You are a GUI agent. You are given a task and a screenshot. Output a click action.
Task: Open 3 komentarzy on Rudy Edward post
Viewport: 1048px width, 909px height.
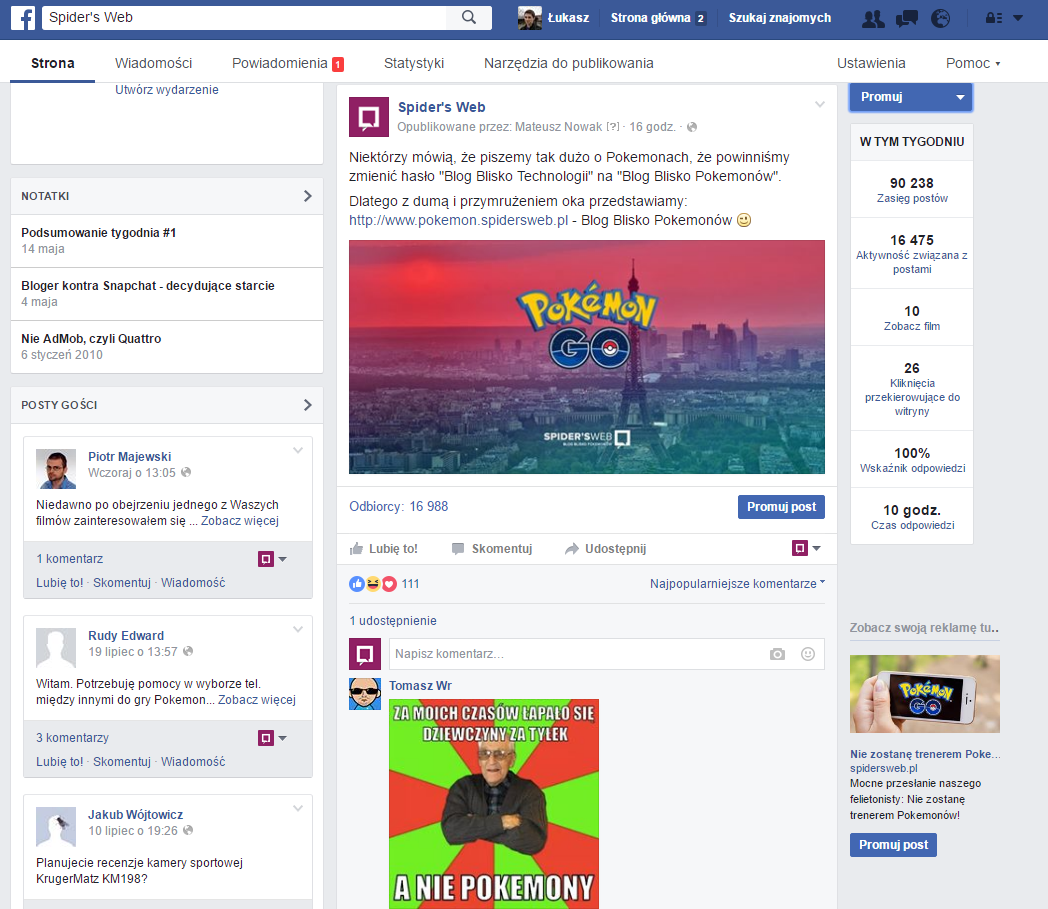pyautogui.click(x=72, y=738)
